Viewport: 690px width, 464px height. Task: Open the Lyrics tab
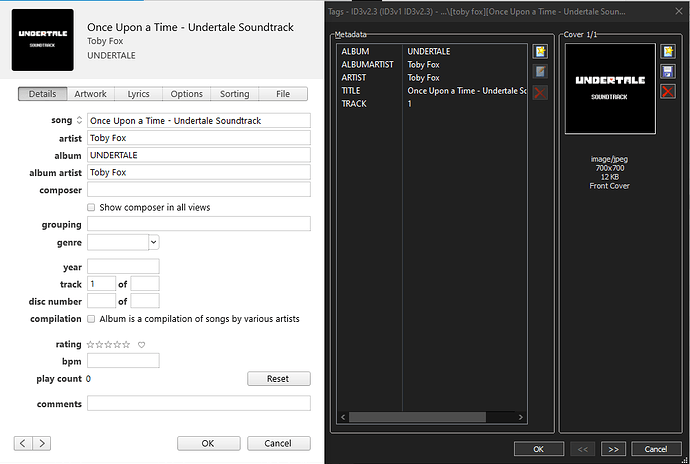pyautogui.click(x=138, y=94)
